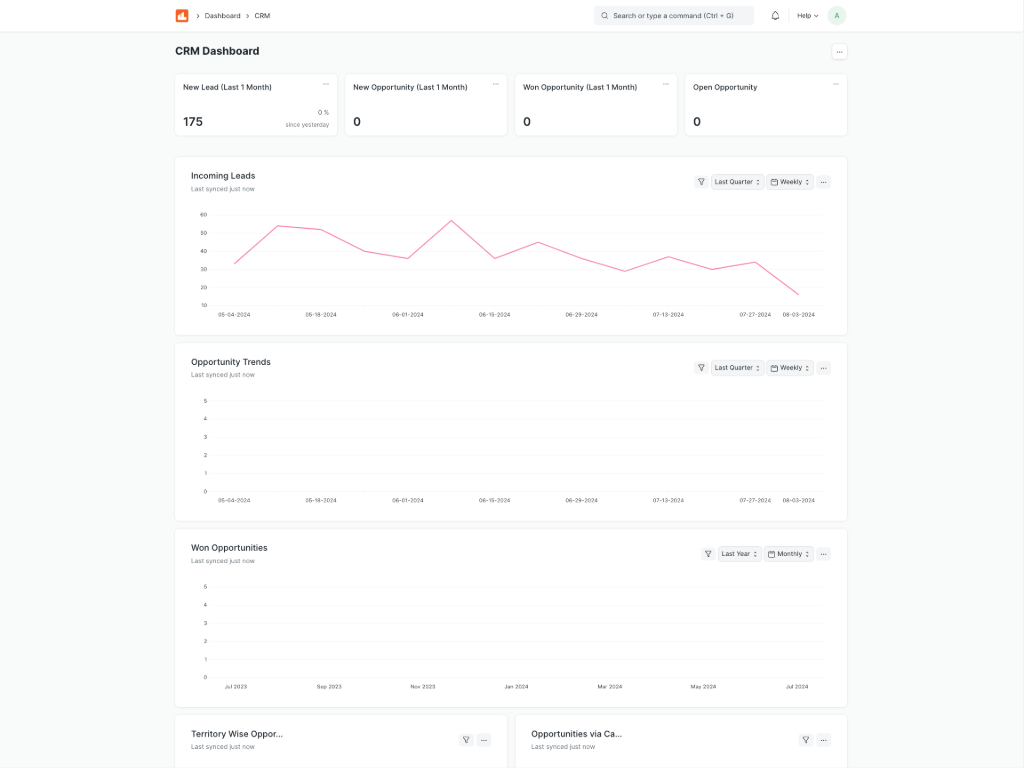
Task: Click the search or command input bar
Action: tap(674, 16)
